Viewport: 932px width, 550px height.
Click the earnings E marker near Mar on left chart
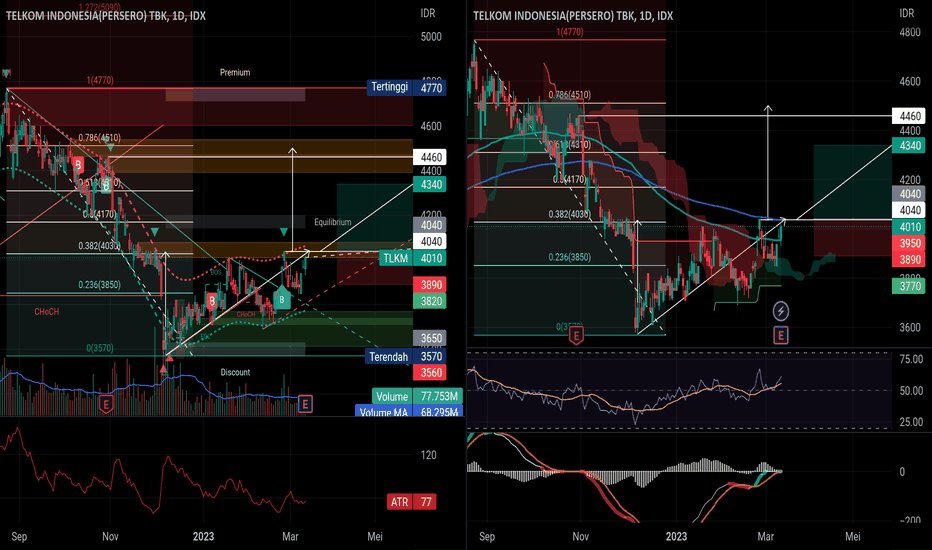coord(305,404)
